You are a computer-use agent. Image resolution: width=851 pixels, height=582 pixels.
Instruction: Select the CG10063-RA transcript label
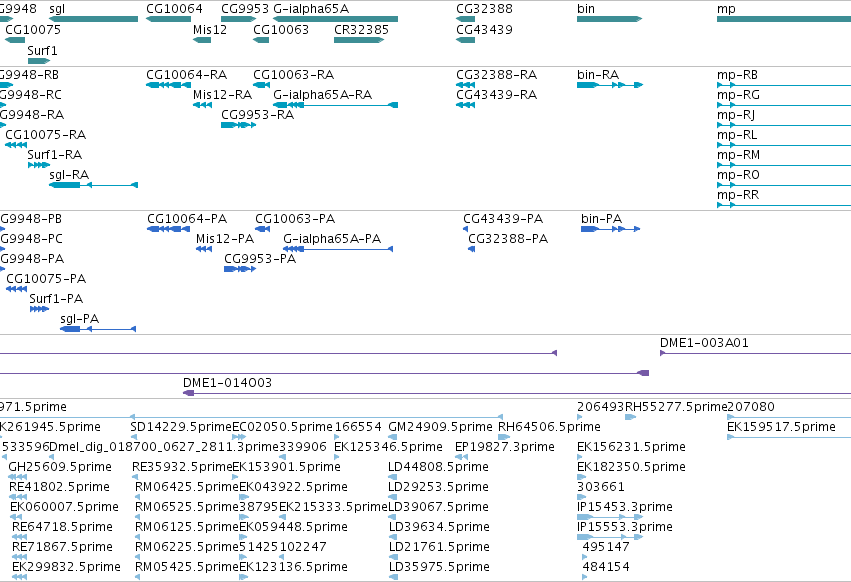pos(294,74)
